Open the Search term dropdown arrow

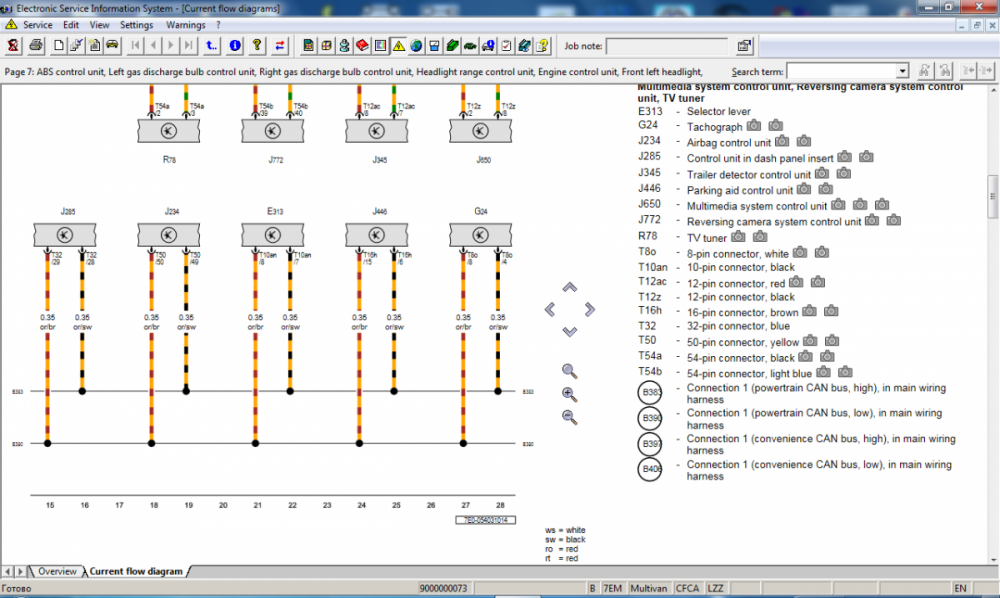click(902, 71)
